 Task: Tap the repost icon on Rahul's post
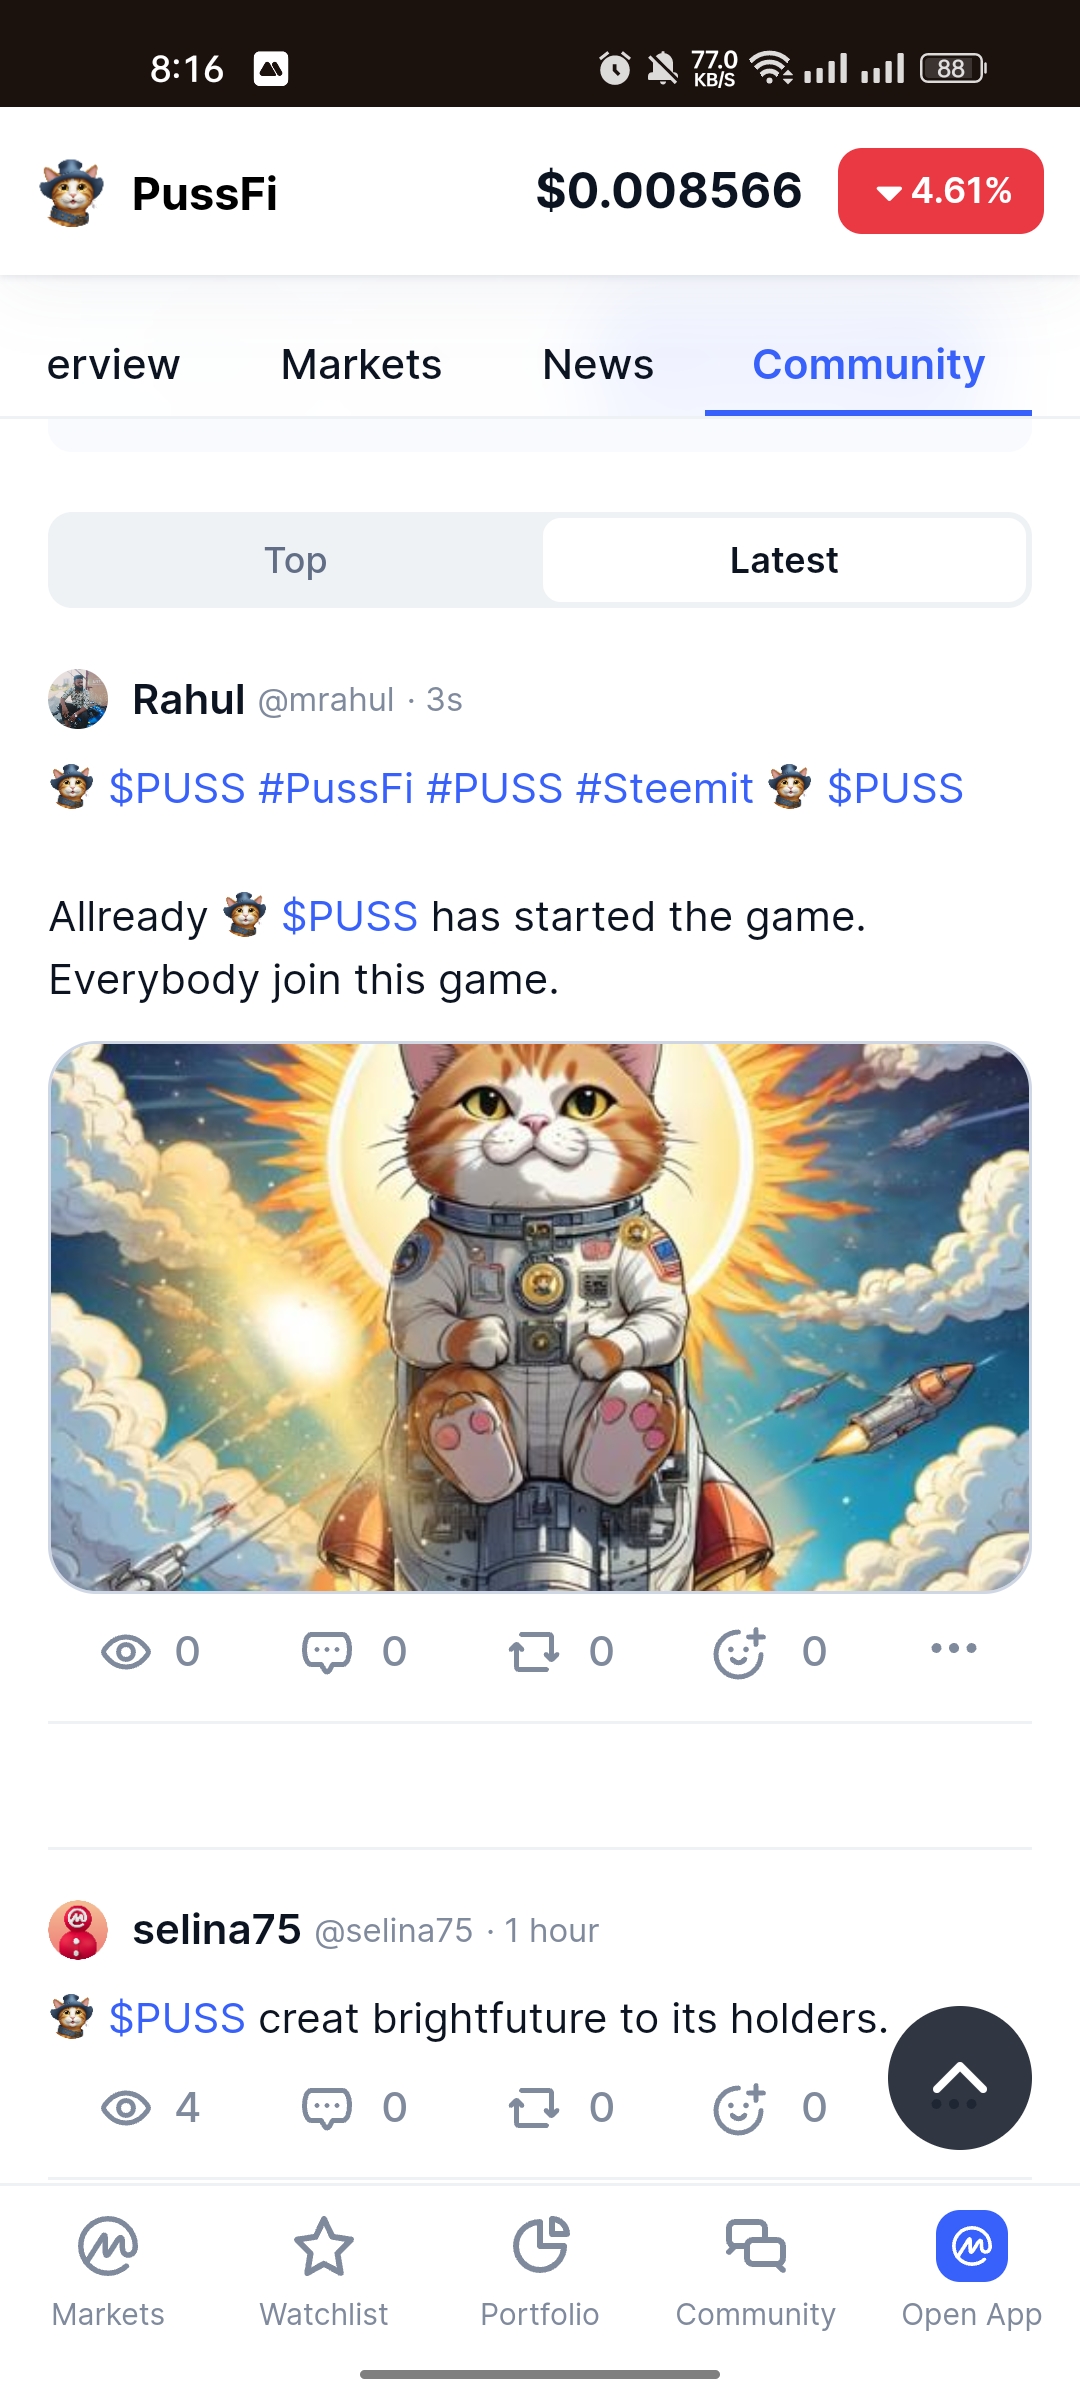(533, 1651)
